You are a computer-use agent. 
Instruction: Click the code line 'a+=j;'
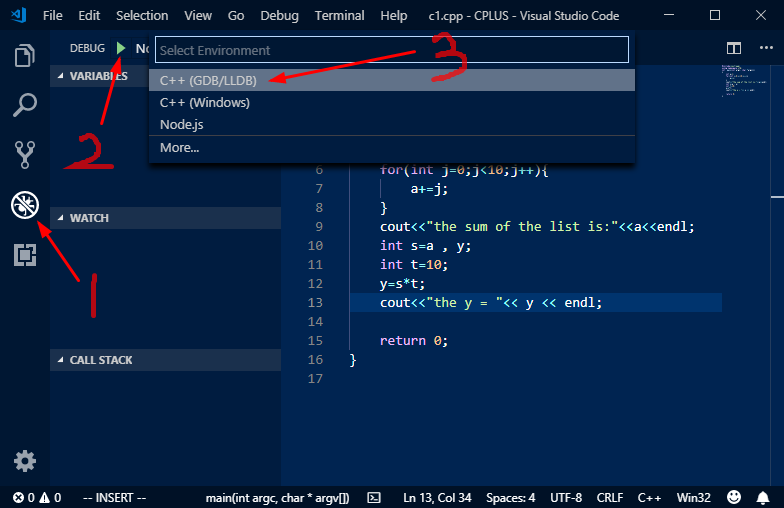[429, 188]
